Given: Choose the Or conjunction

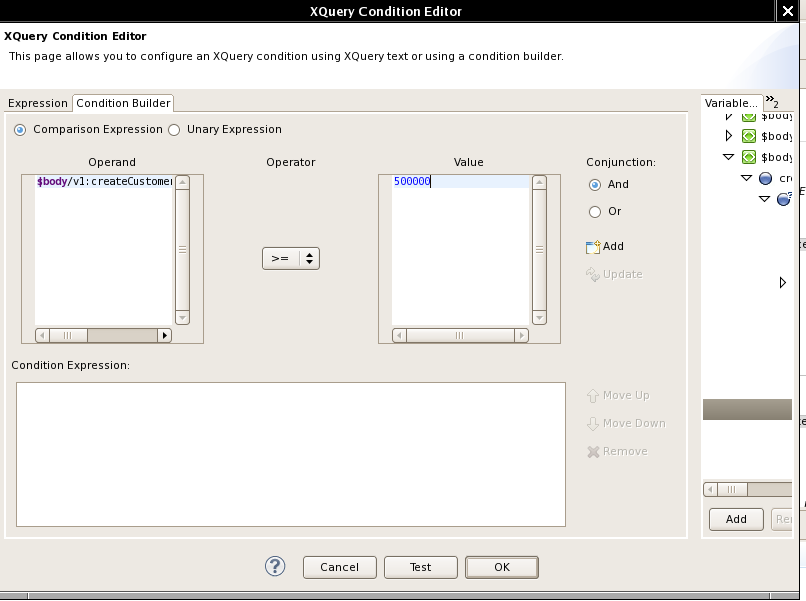Looking at the screenshot, I should click(595, 212).
